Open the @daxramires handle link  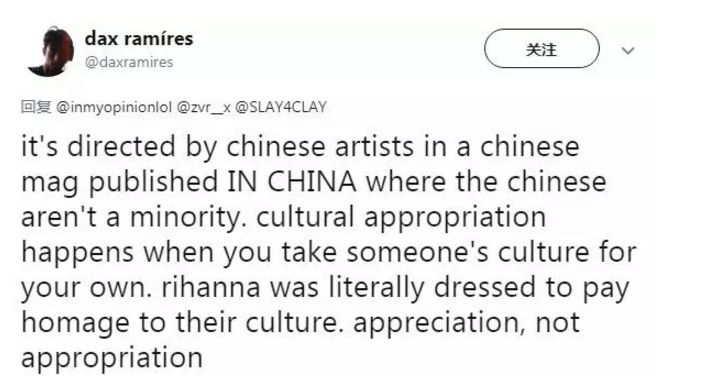click(x=129, y=62)
